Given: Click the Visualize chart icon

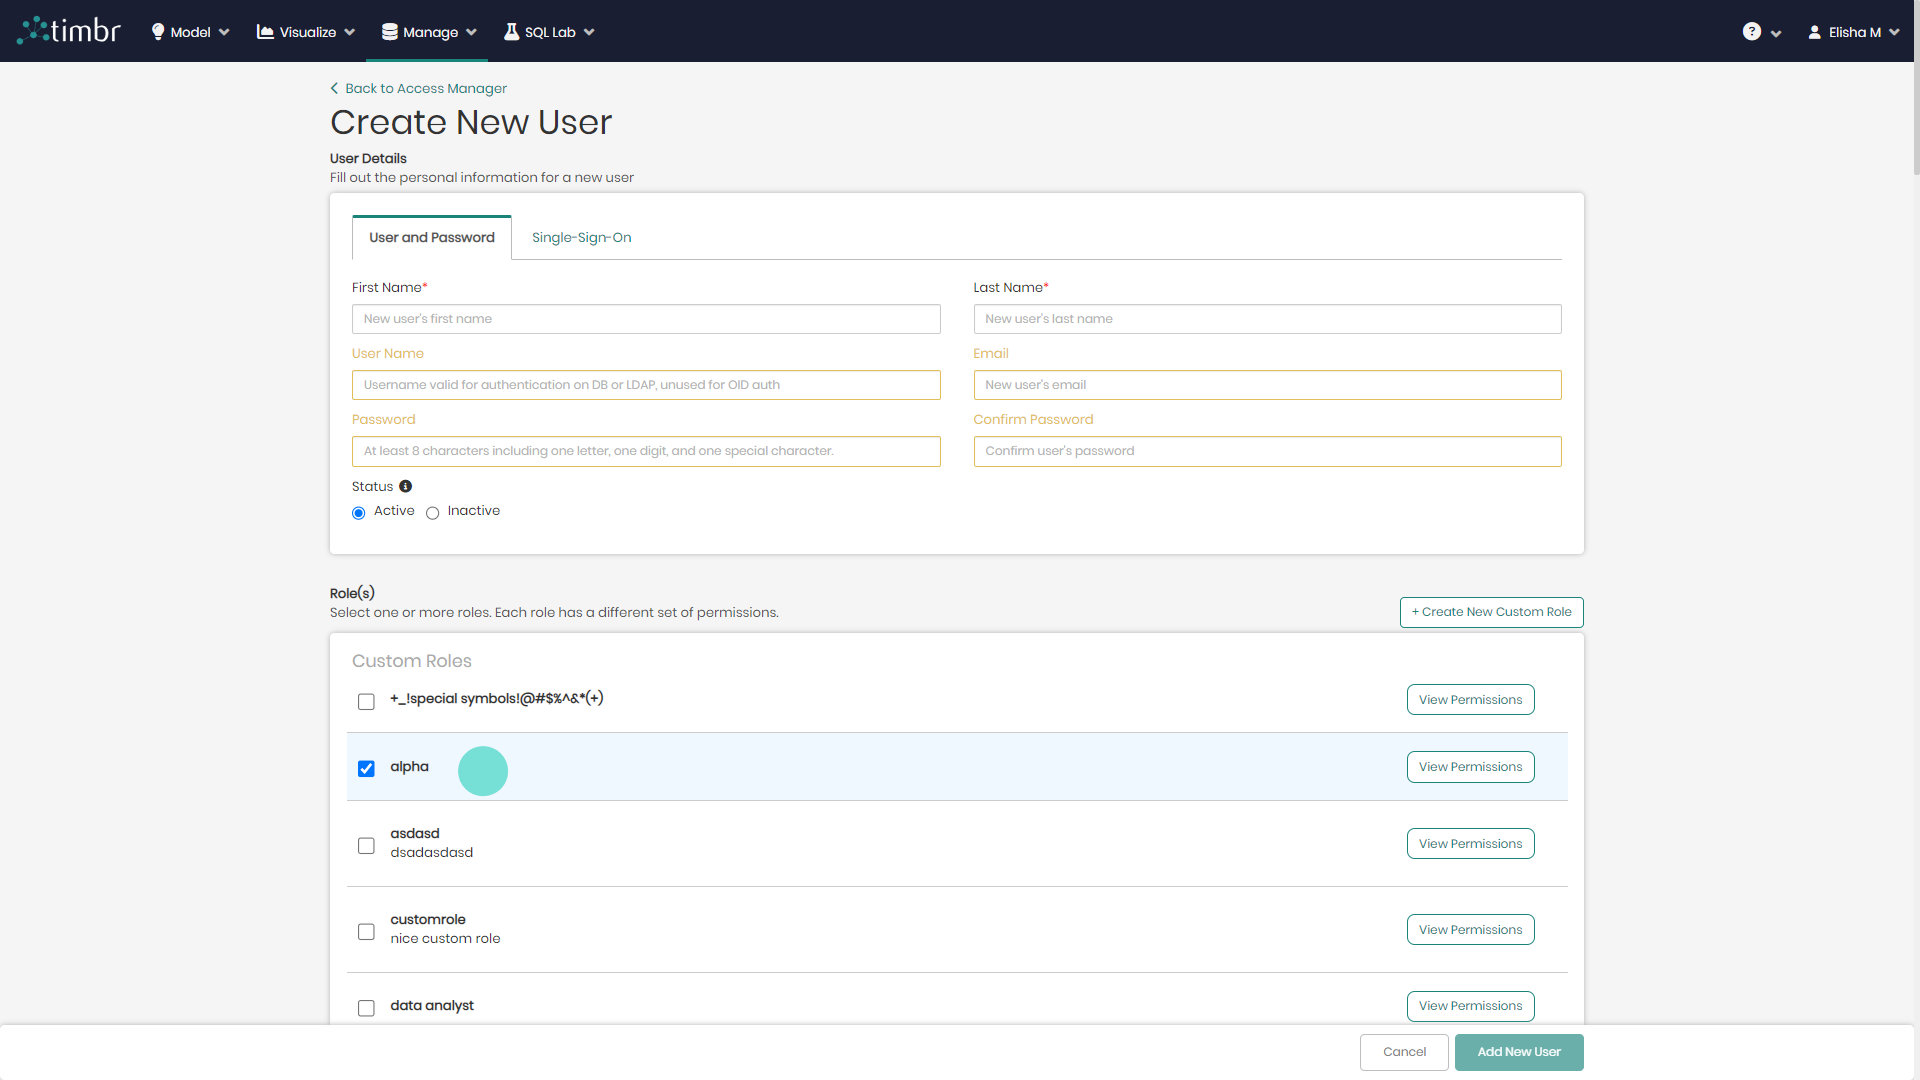Looking at the screenshot, I should pyautogui.click(x=265, y=31).
